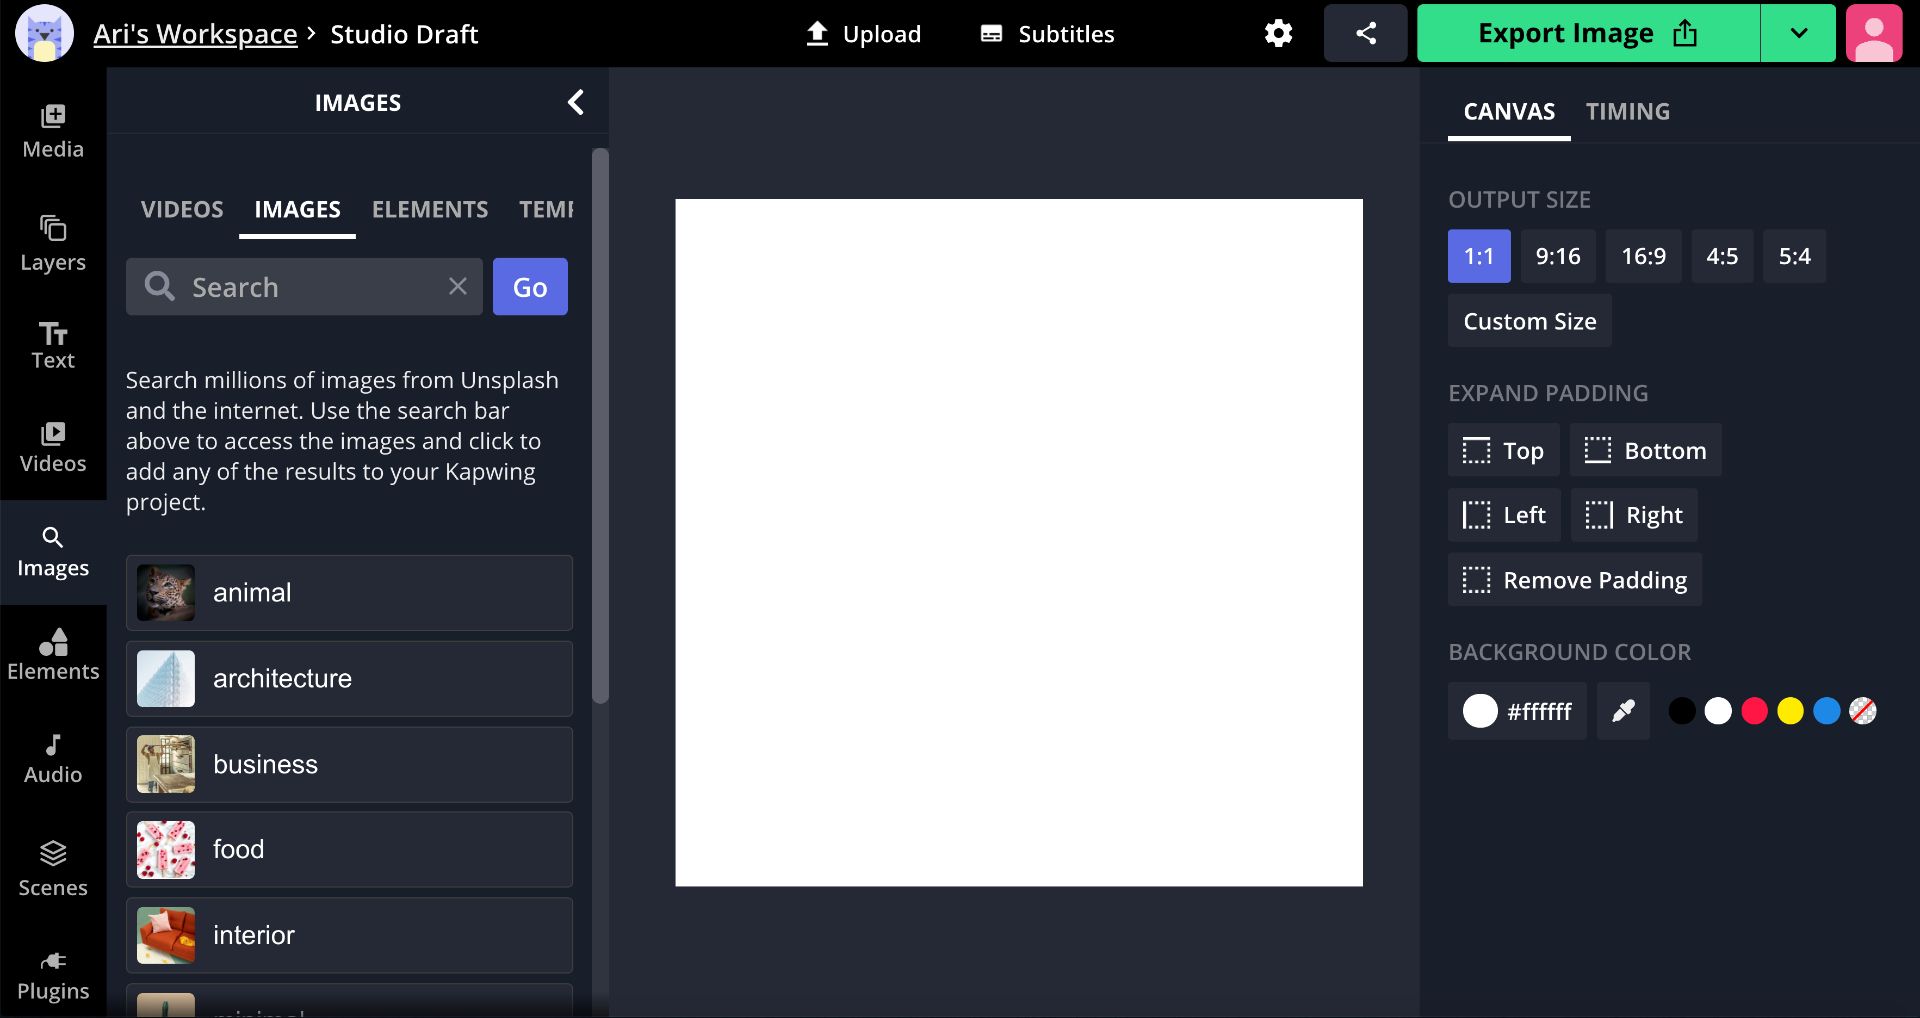Click Remove Padding button
1920x1018 pixels.
coord(1575,580)
